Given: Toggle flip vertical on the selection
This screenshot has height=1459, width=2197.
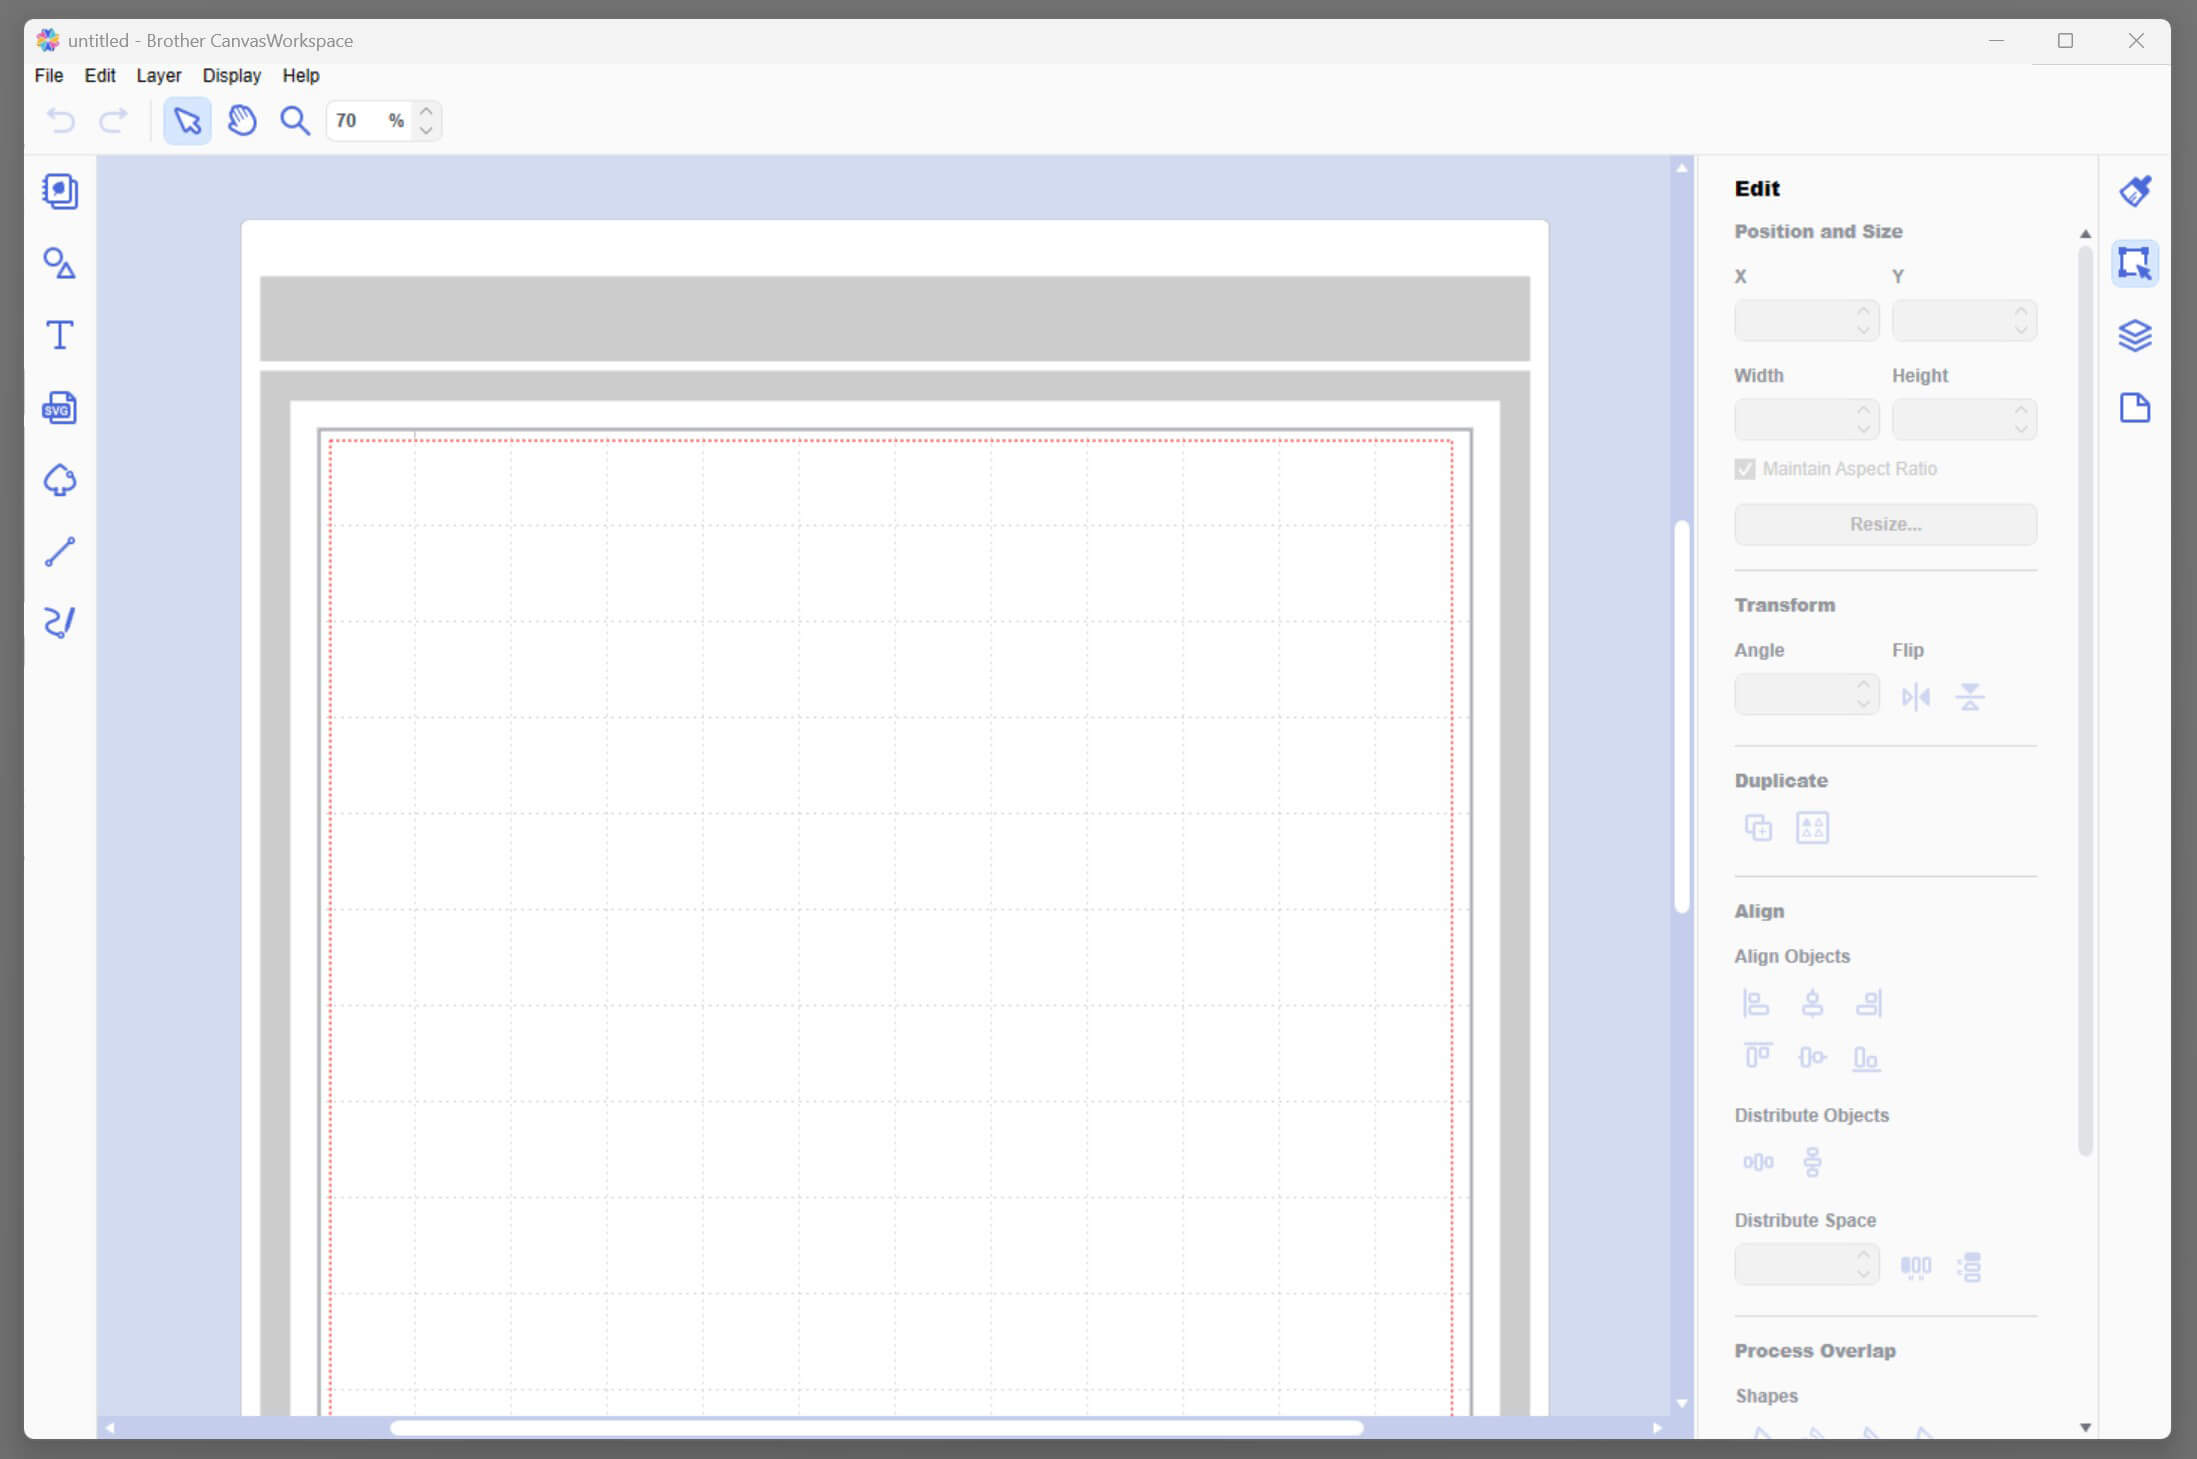Looking at the screenshot, I should click(1969, 696).
